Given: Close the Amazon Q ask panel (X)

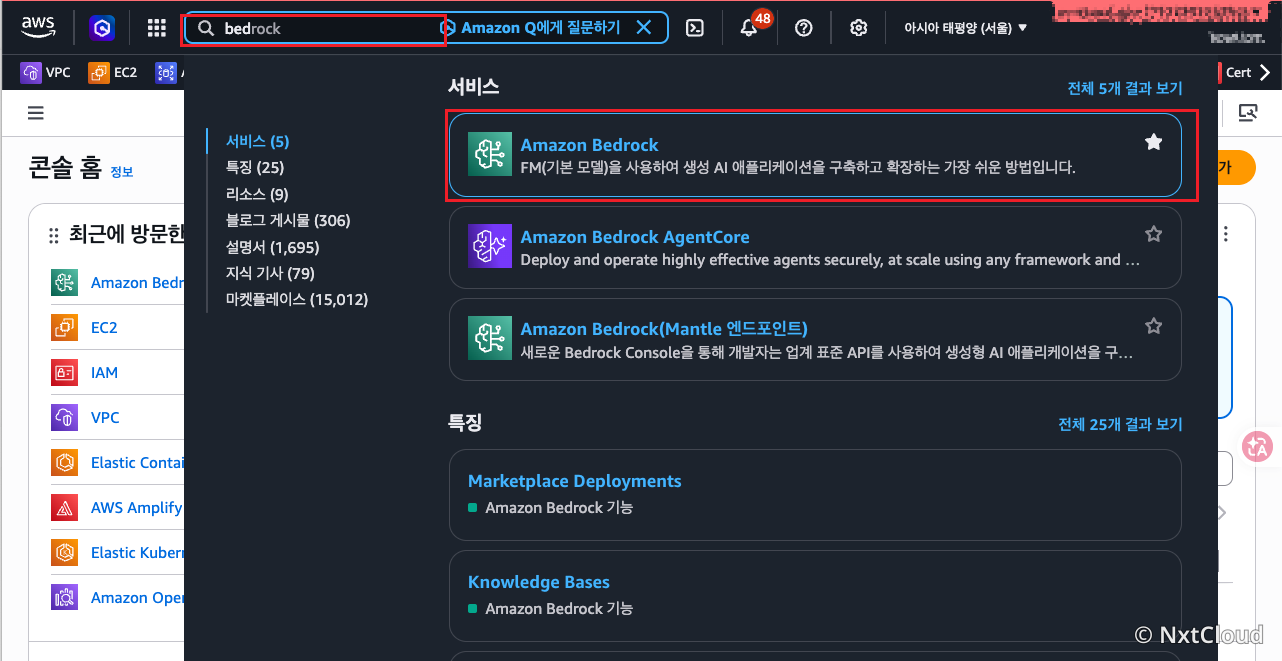Looking at the screenshot, I should click(645, 28).
